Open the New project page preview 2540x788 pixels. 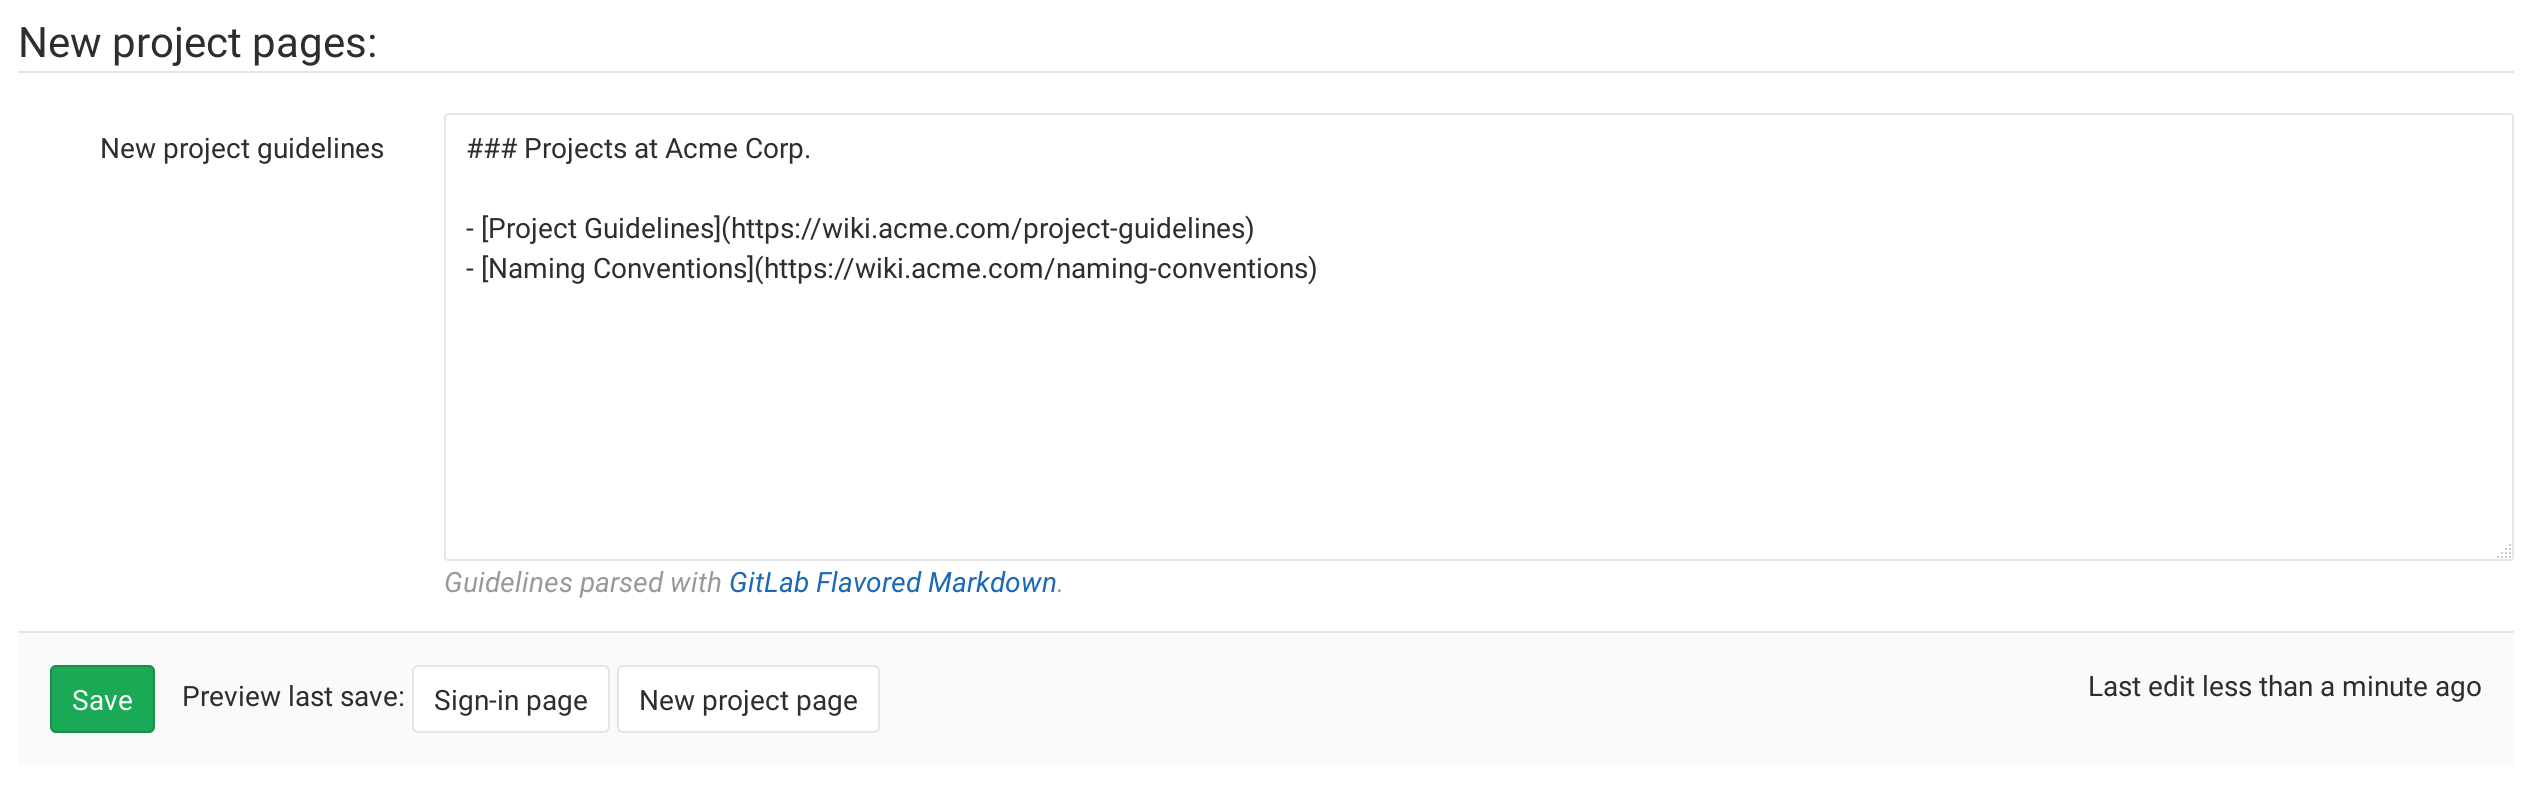click(x=748, y=699)
